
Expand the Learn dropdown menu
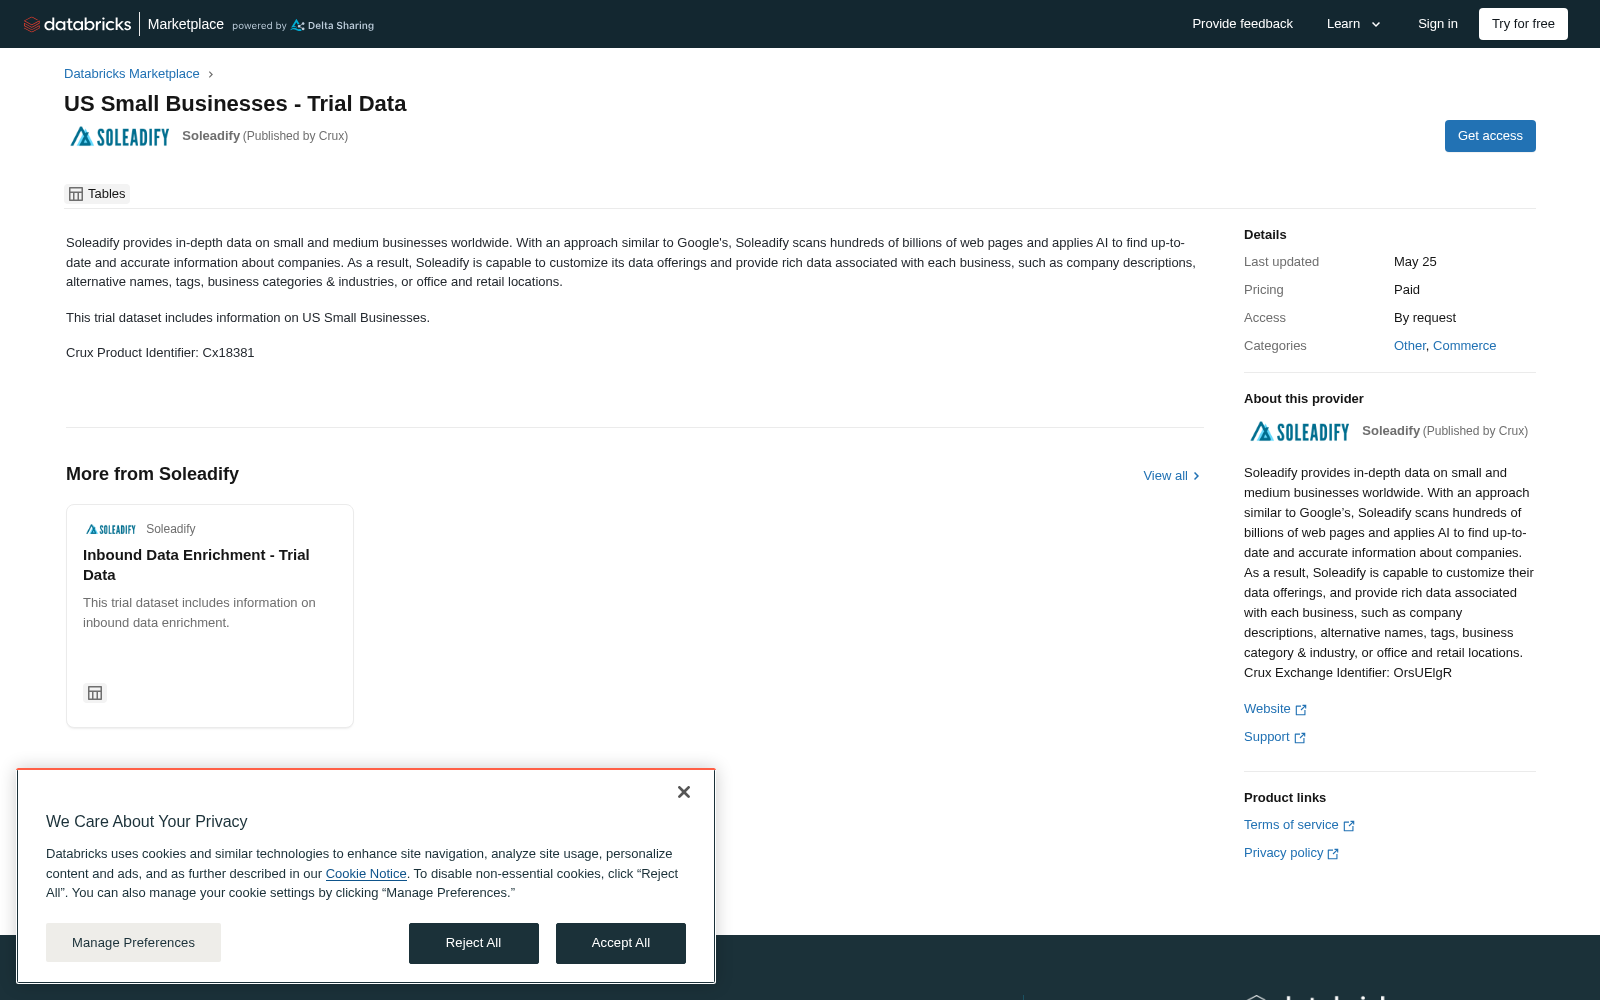click(1354, 24)
